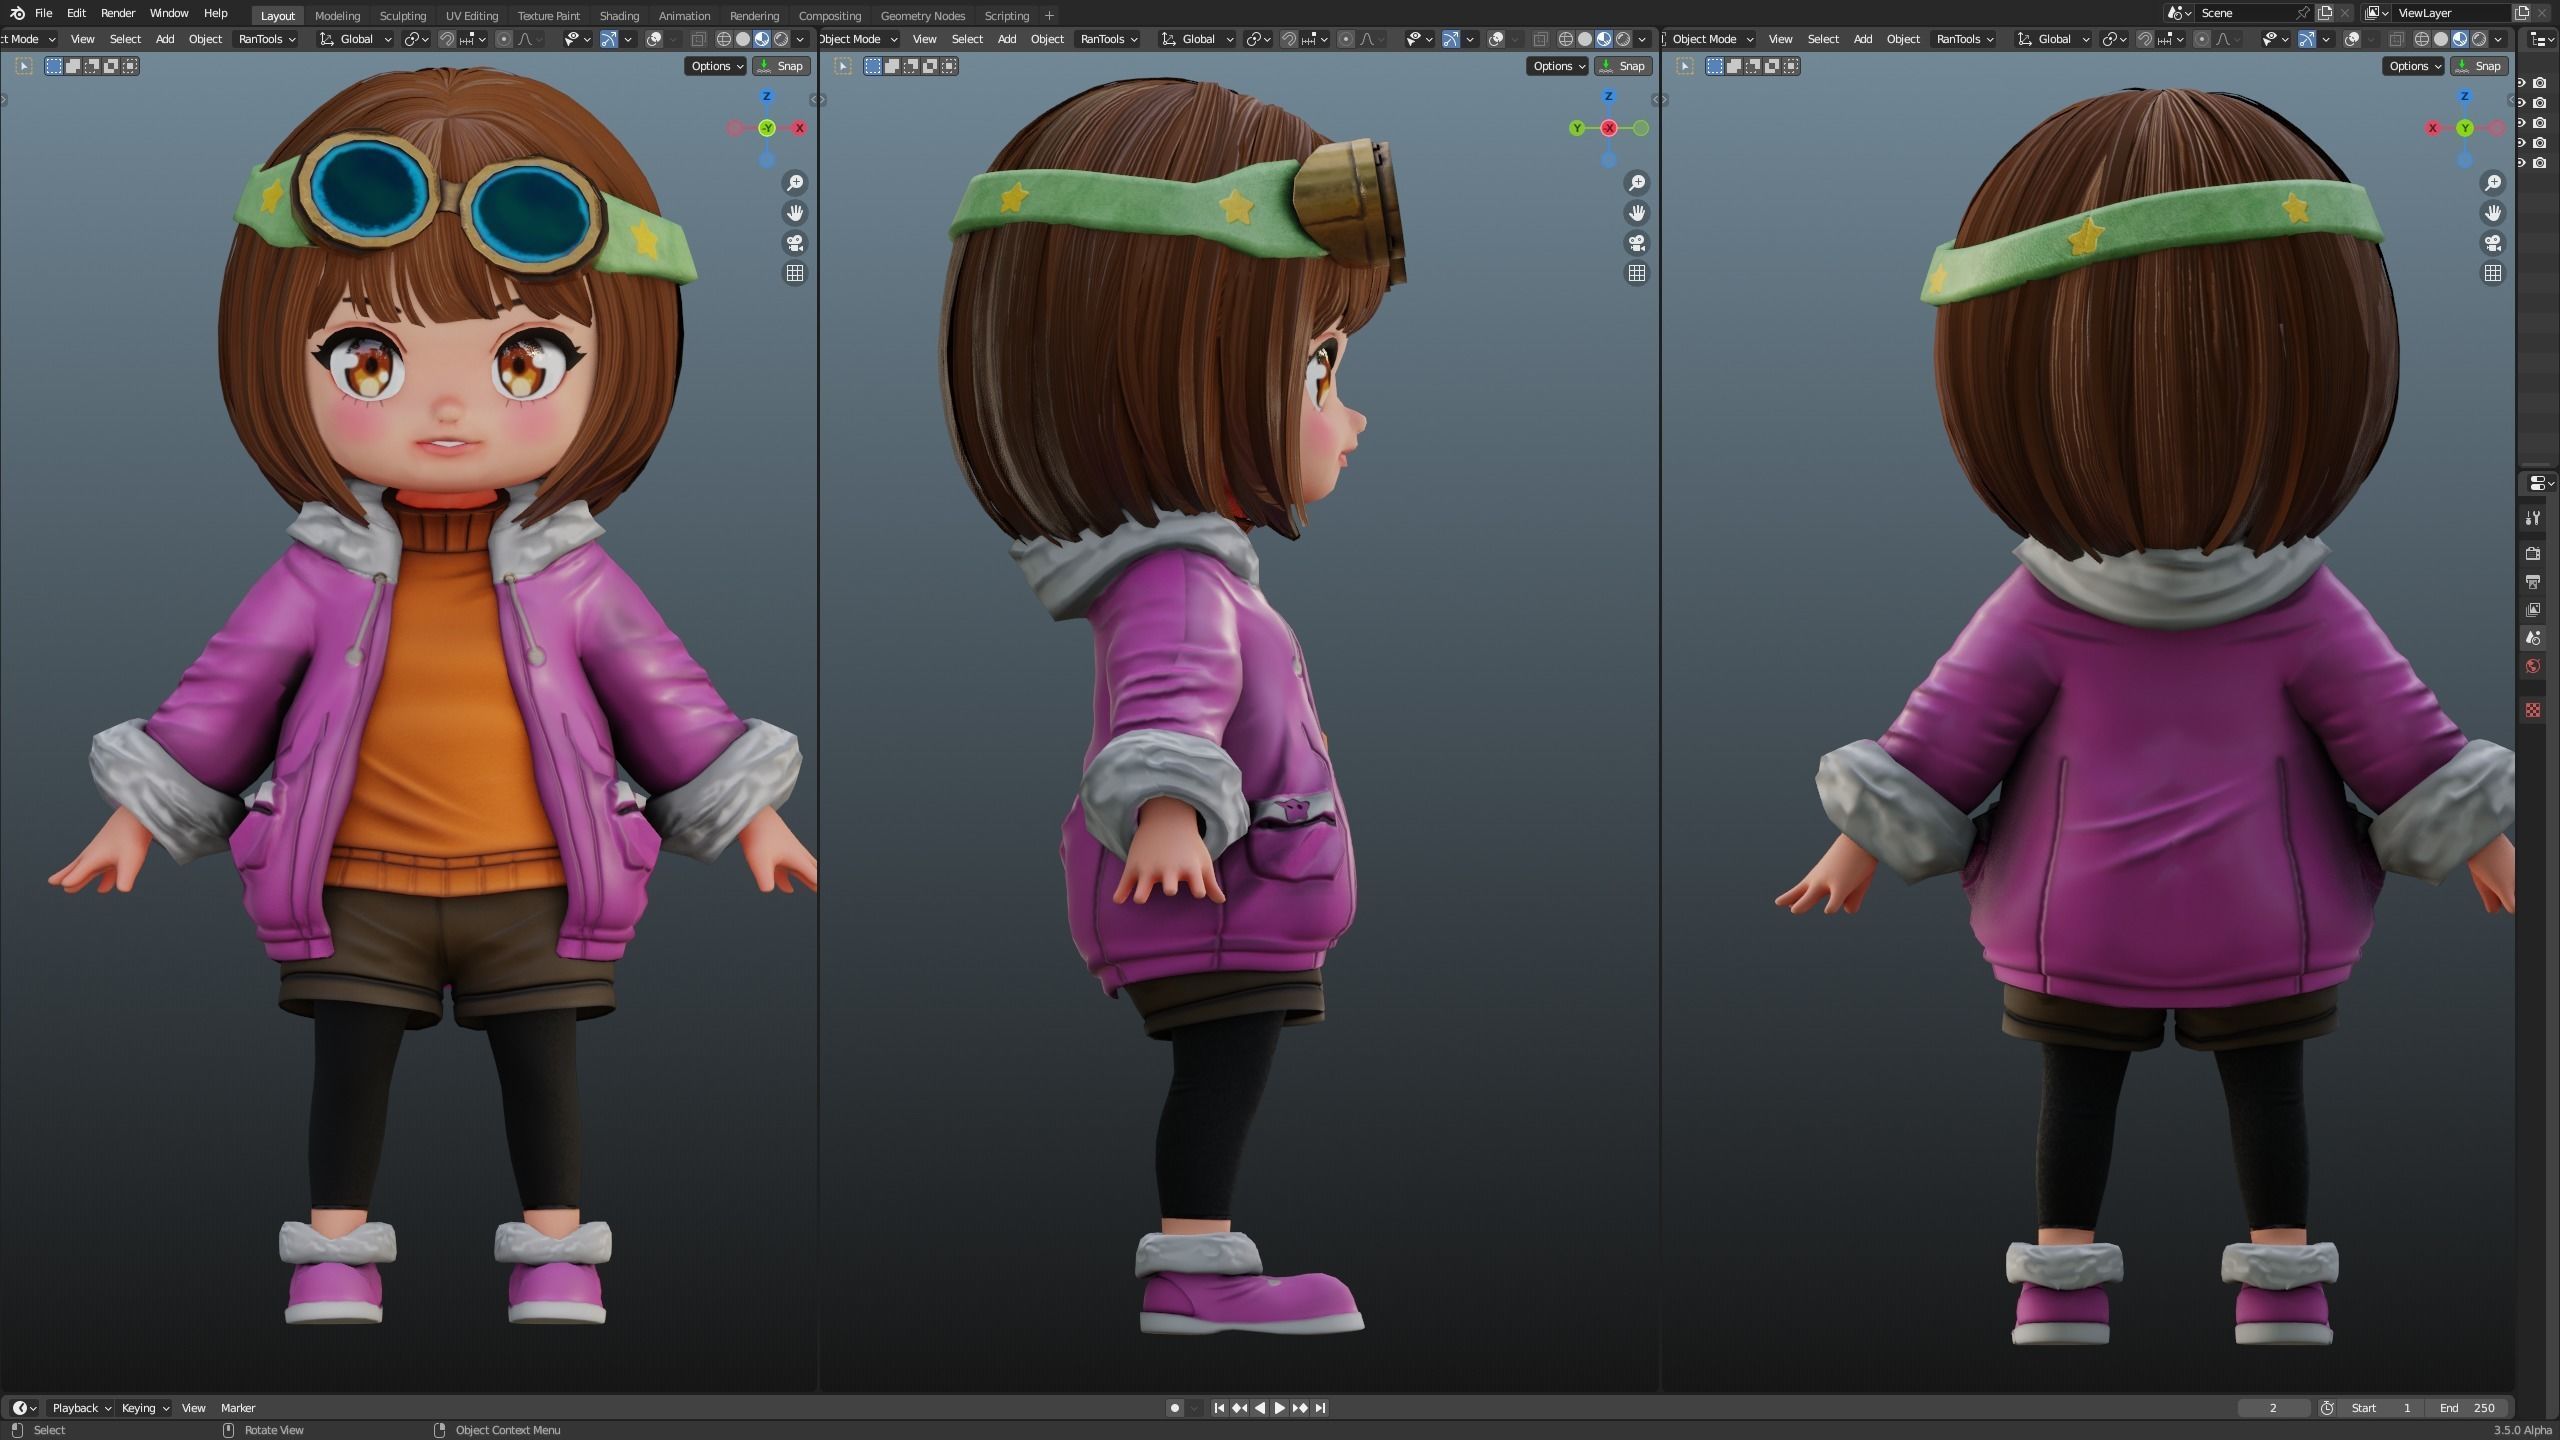Click new scene icon beside Scene field
The image size is (2560, 1440).
[2325, 13]
